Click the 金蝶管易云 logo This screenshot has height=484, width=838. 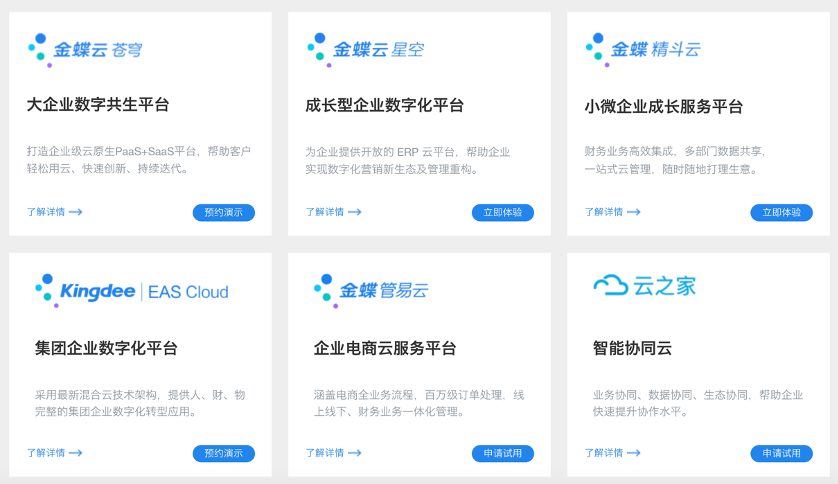coord(371,291)
